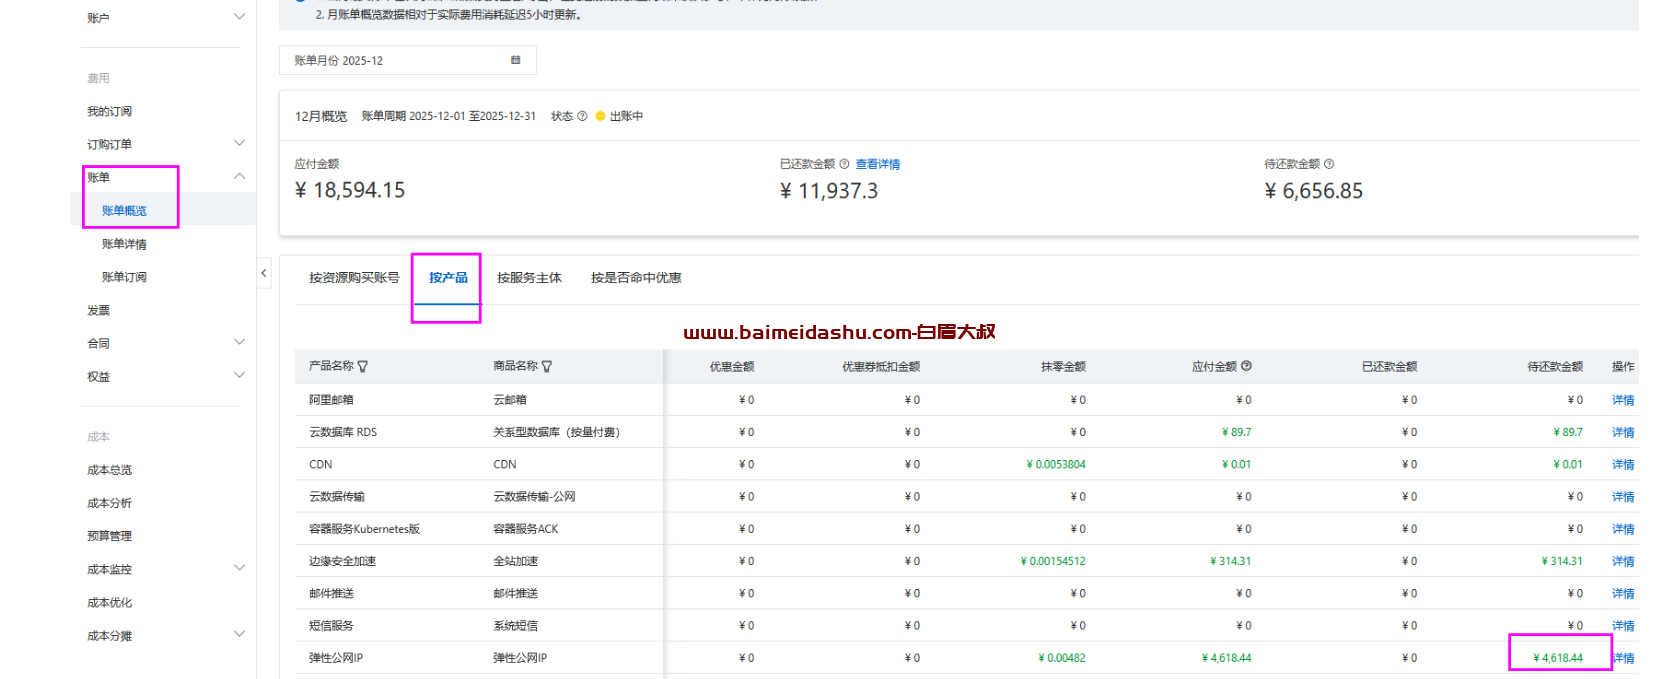This screenshot has height=679, width=1678.
Task: Go to 成本分析 in the sidebar
Action: 109,503
